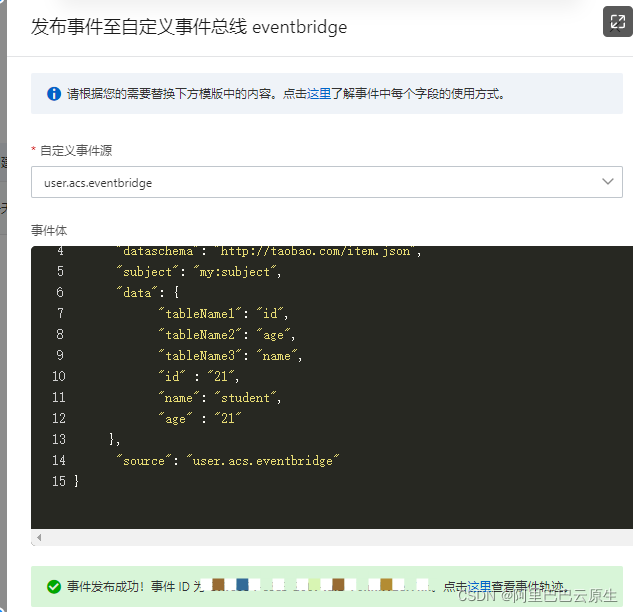
Task: Click the empty area below line 15 in the editor
Action: pyautogui.click(x=331, y=509)
